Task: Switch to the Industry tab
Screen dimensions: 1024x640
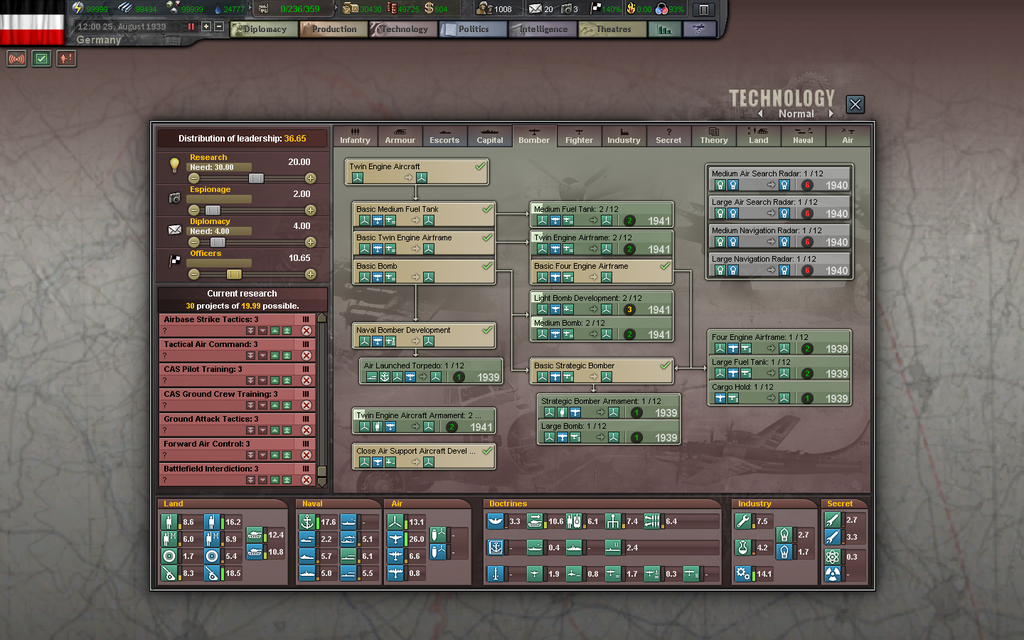Action: click(624, 136)
